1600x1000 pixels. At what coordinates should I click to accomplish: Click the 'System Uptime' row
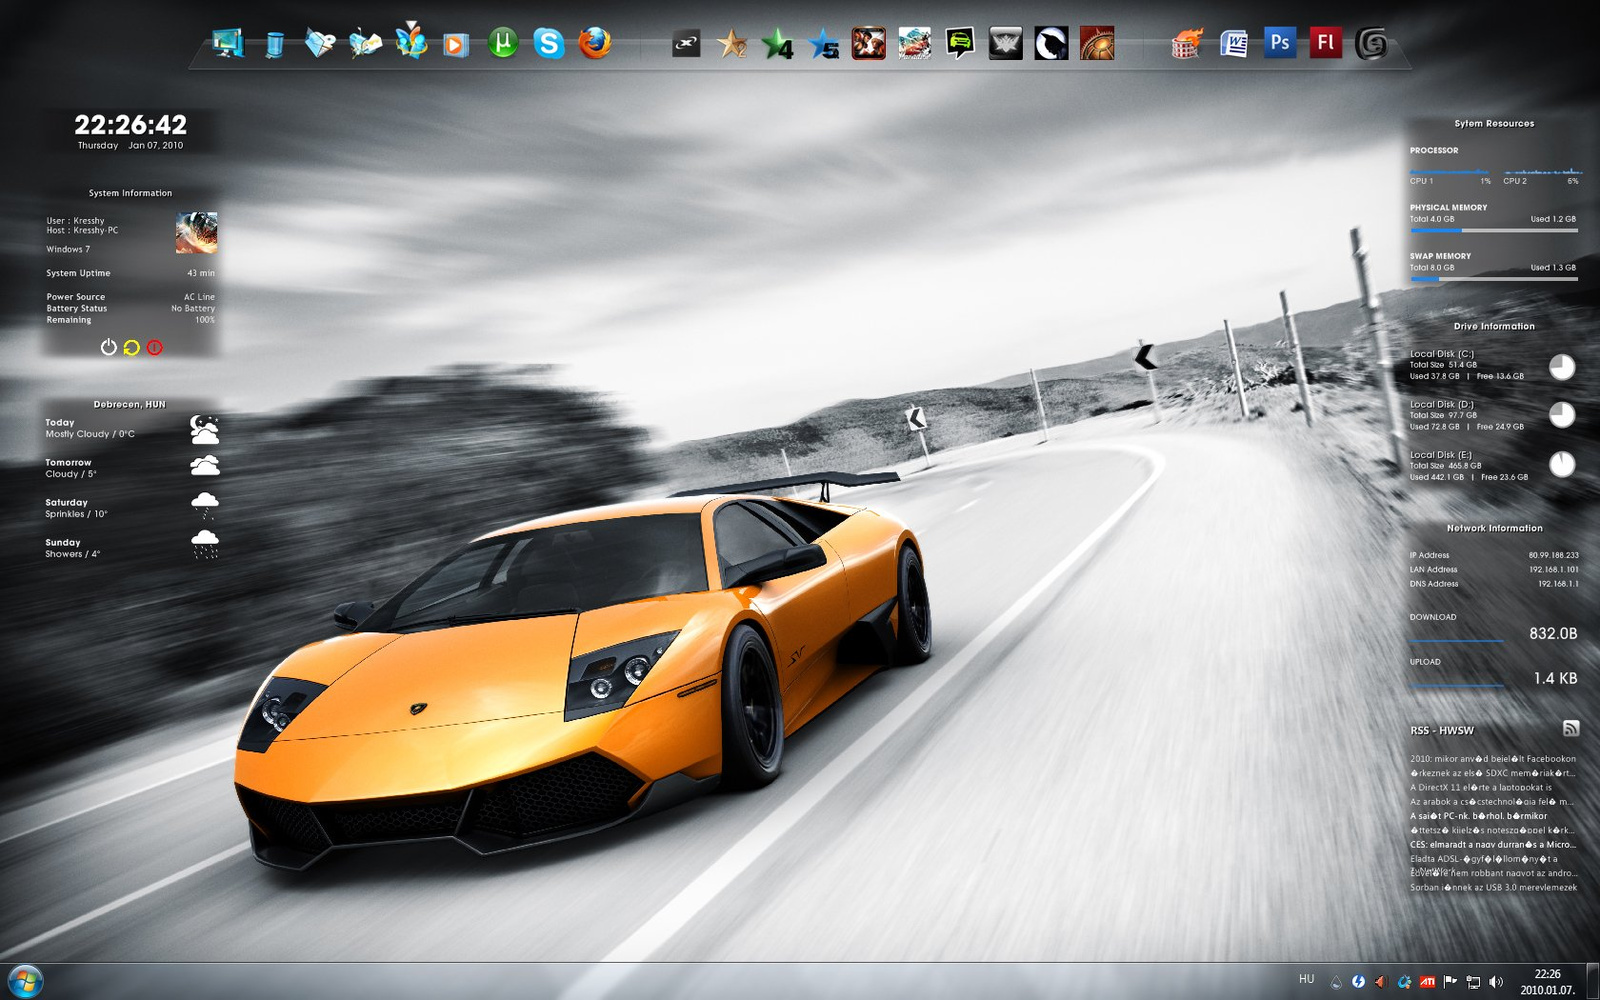click(130, 273)
